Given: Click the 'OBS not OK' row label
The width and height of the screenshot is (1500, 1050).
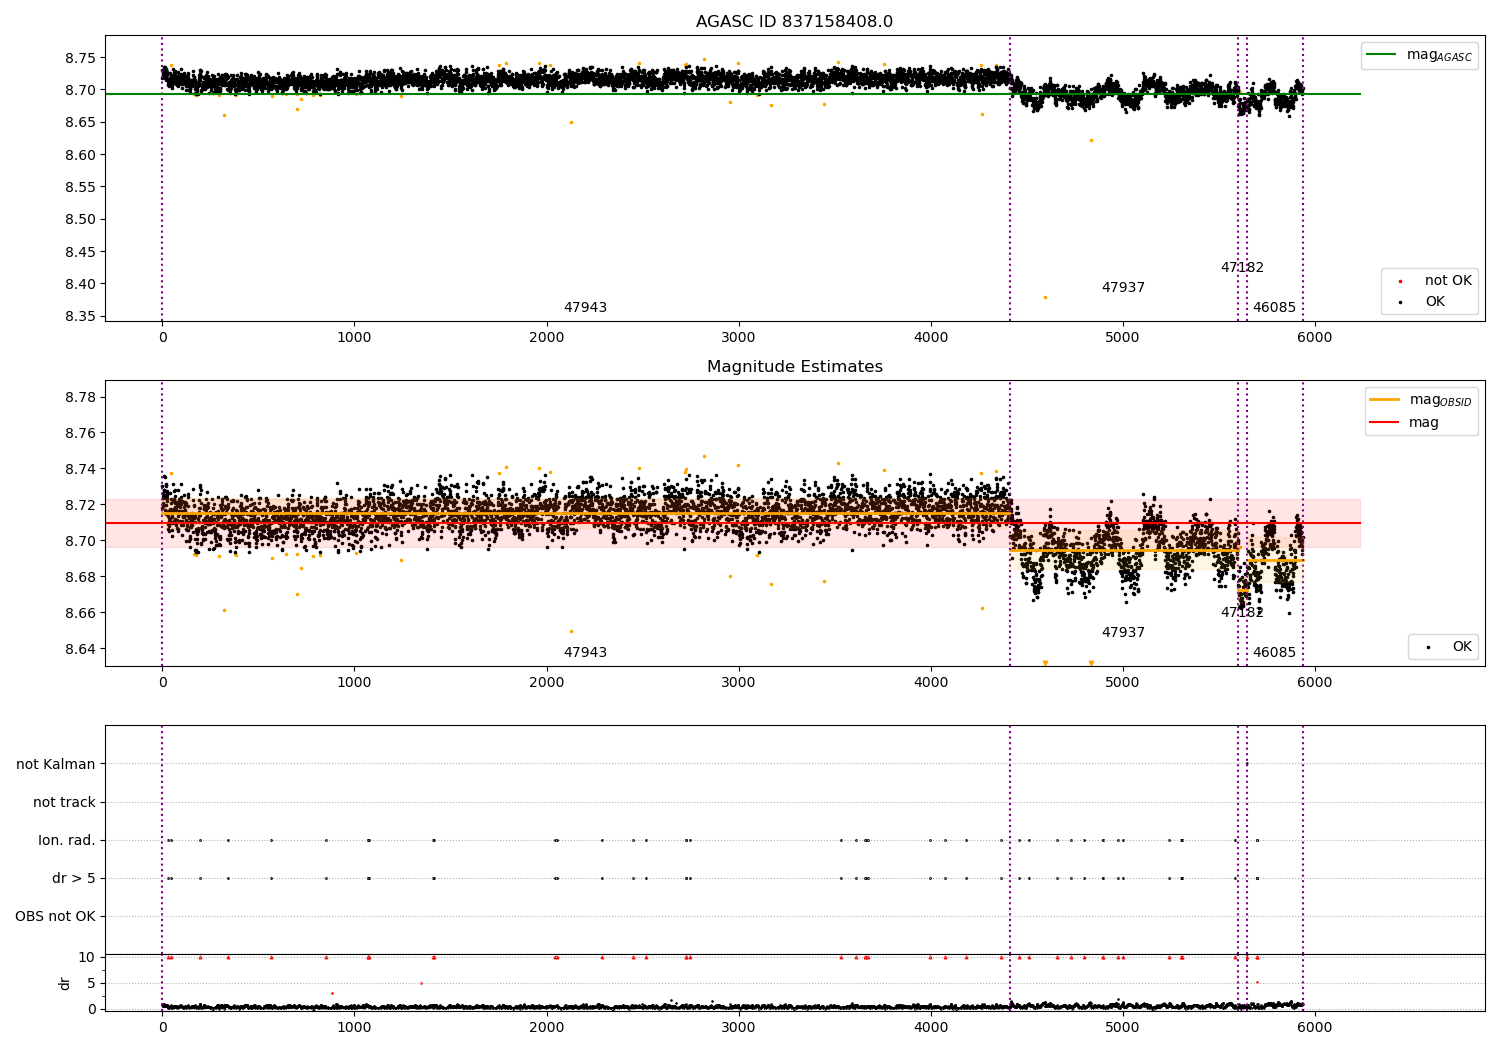Looking at the screenshot, I should click(55, 916).
